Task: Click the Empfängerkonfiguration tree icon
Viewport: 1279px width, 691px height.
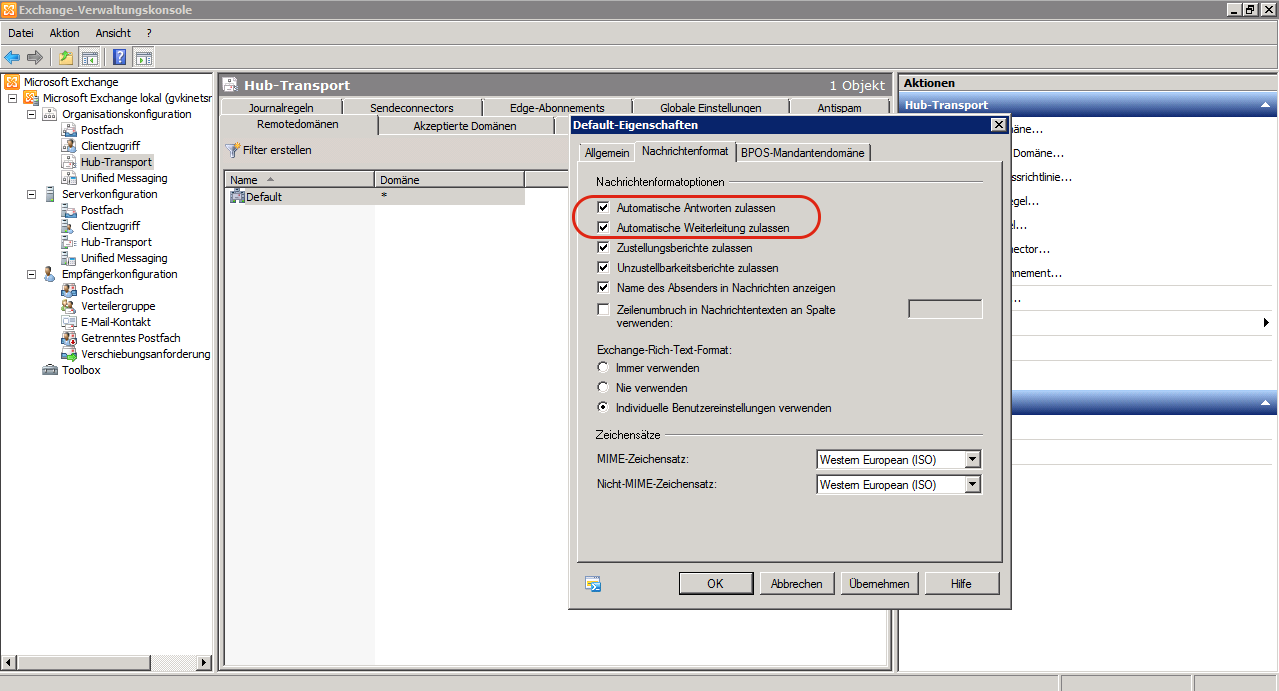Action: tap(50, 274)
